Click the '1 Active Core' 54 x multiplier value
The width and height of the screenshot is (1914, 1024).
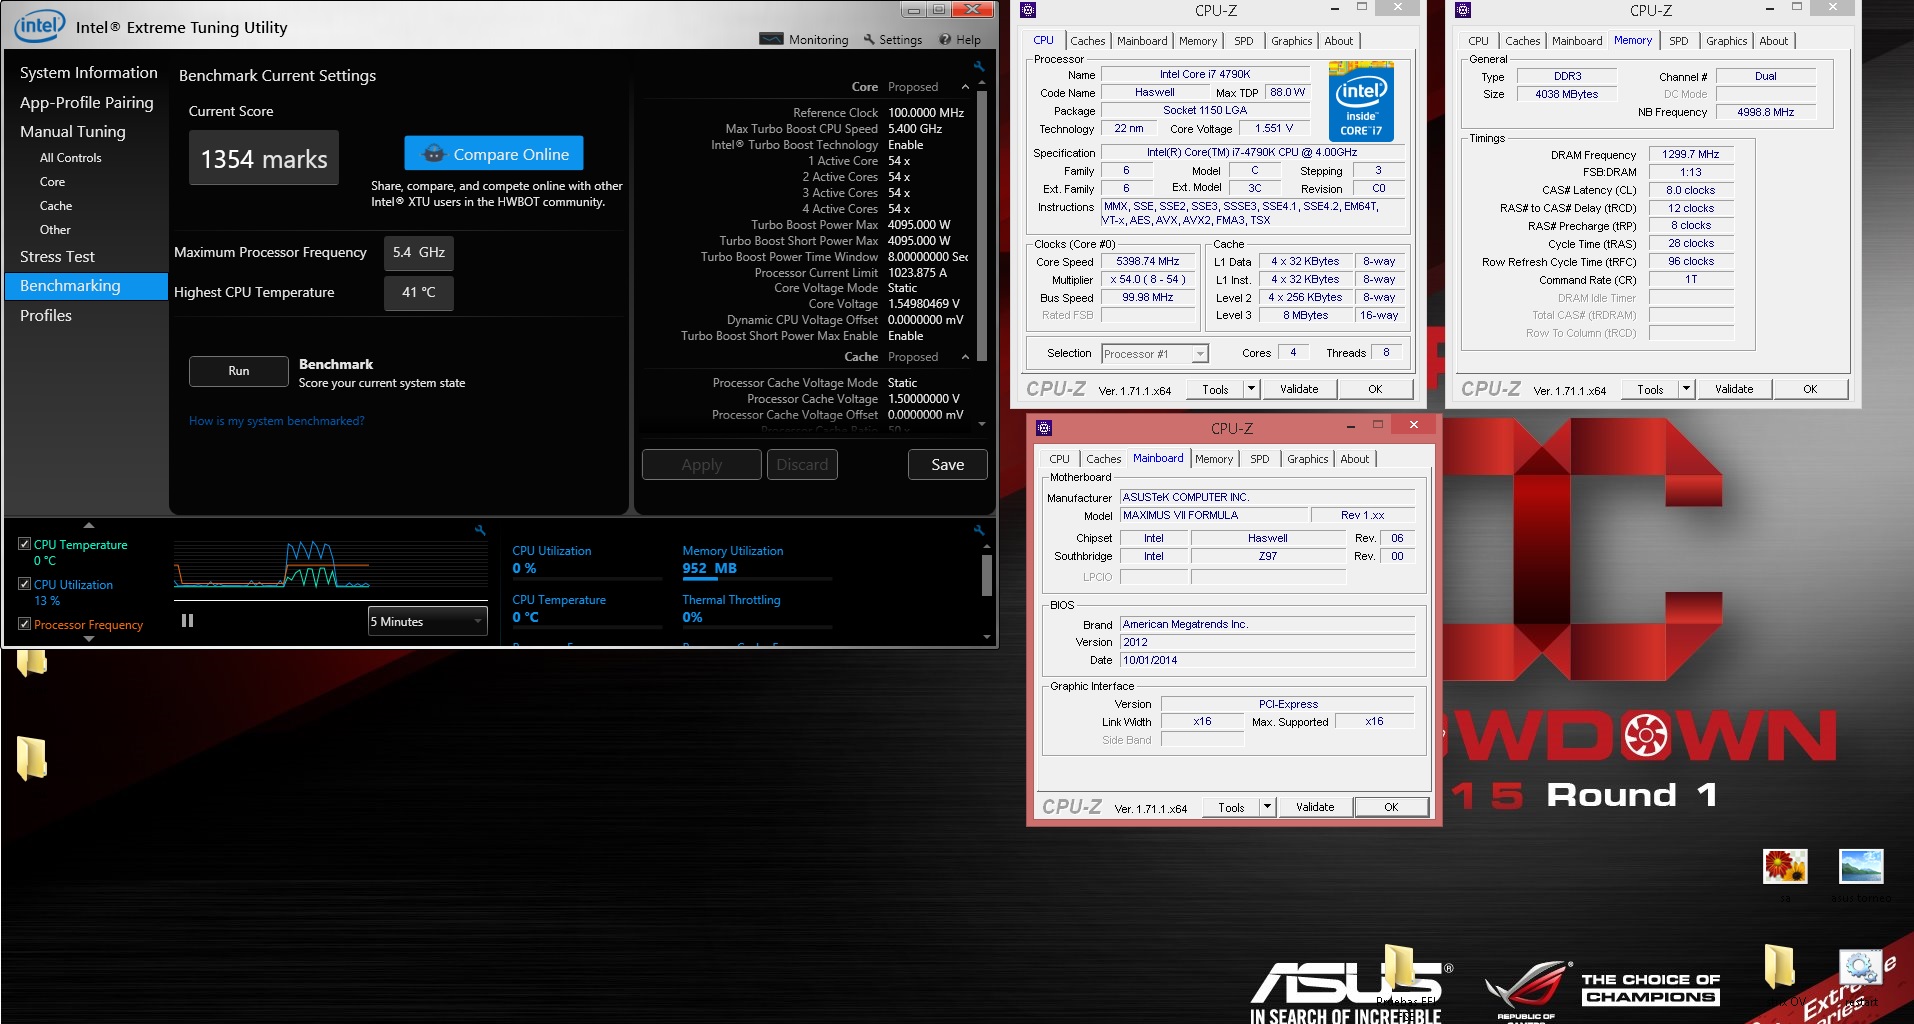click(x=898, y=161)
